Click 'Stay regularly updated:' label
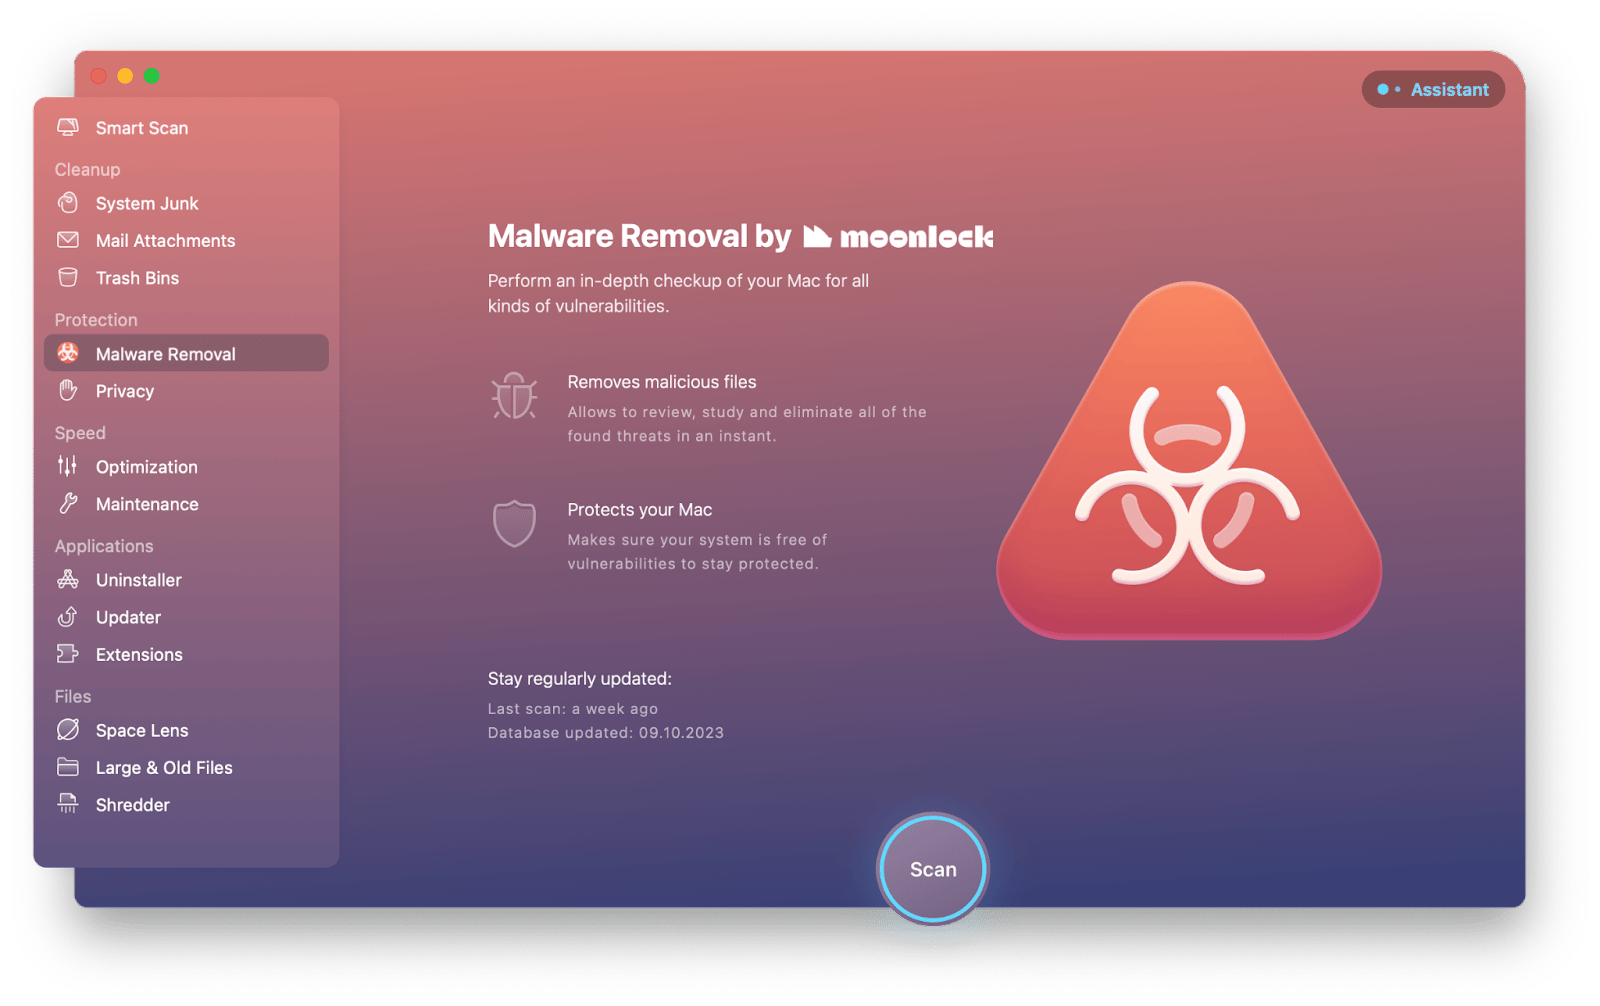Viewport: 1600px width, 1006px height. click(580, 678)
